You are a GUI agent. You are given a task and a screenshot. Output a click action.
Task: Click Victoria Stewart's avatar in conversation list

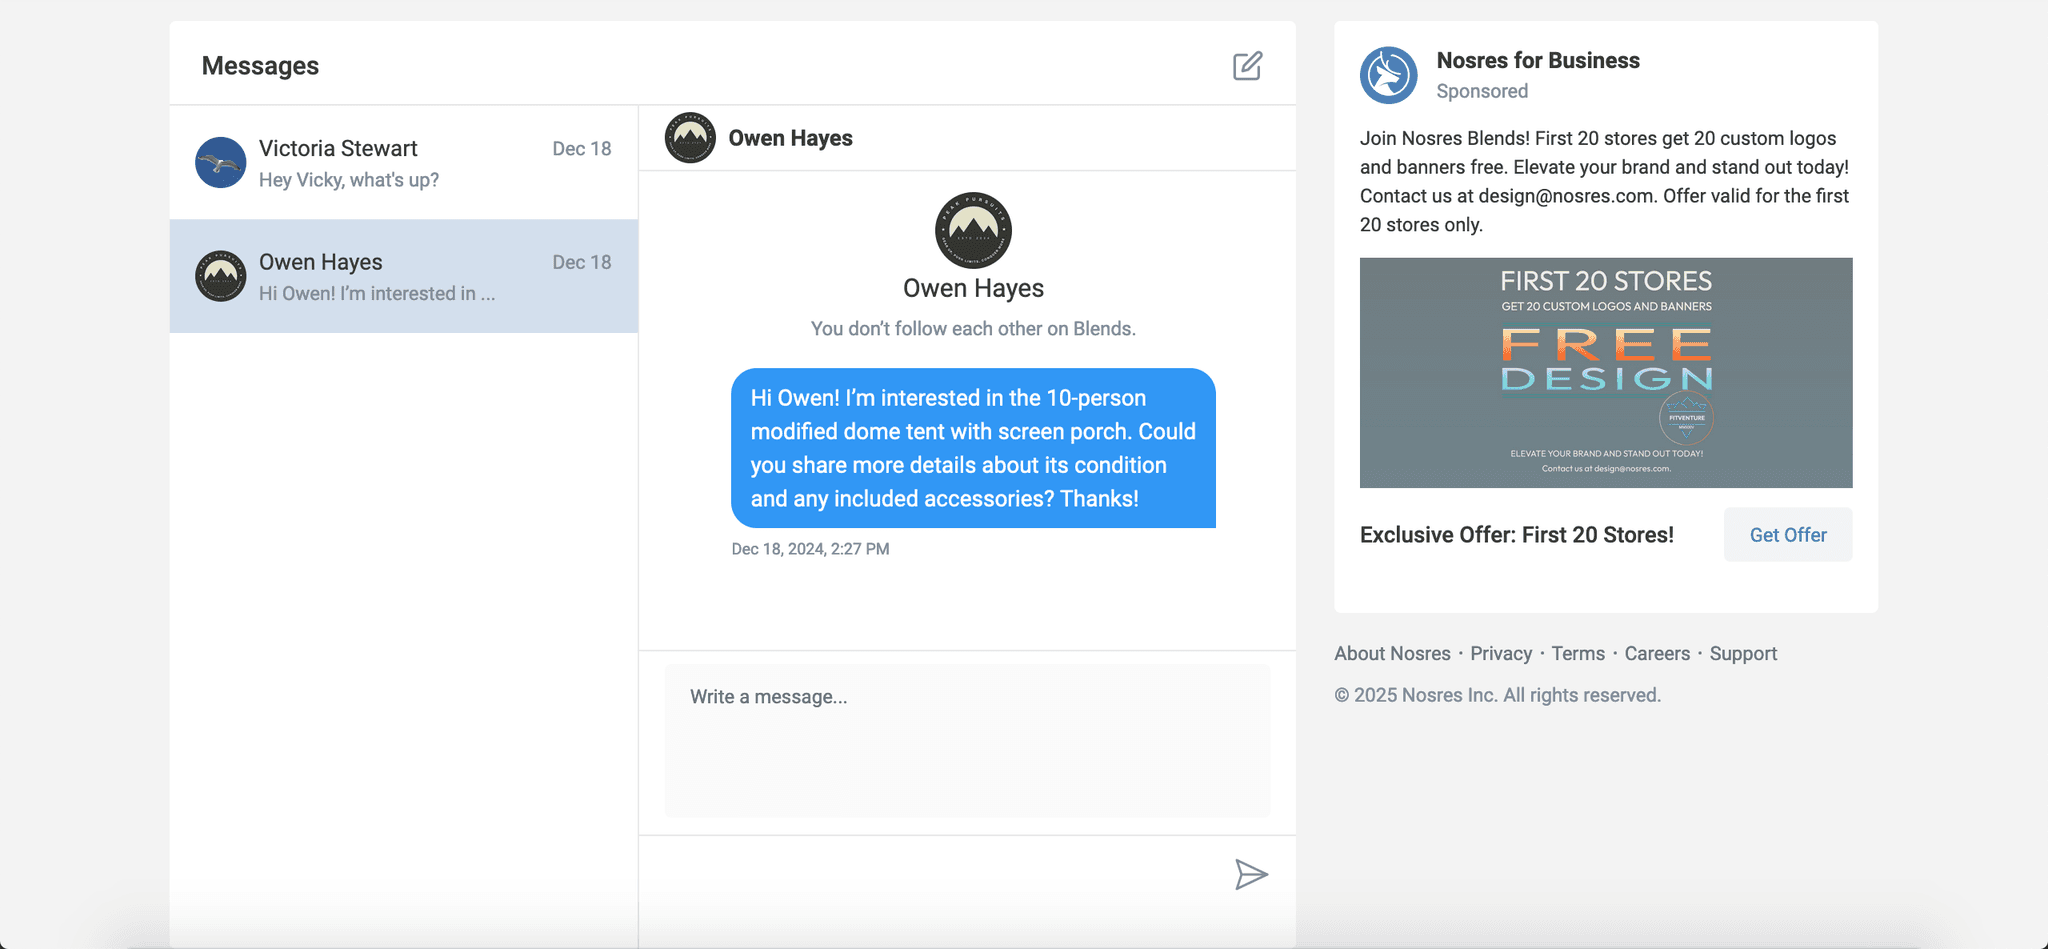point(220,163)
